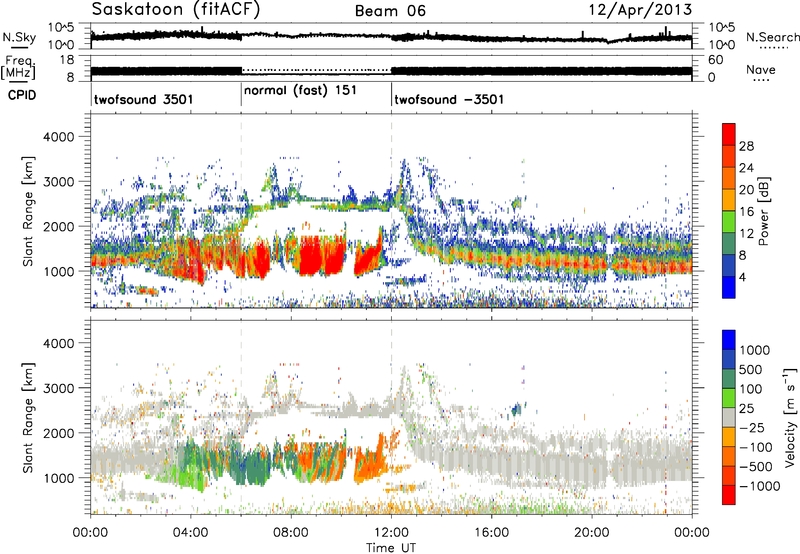Click the 100 value on Velocity colorbar
The image size is (800, 554).
pos(751,389)
